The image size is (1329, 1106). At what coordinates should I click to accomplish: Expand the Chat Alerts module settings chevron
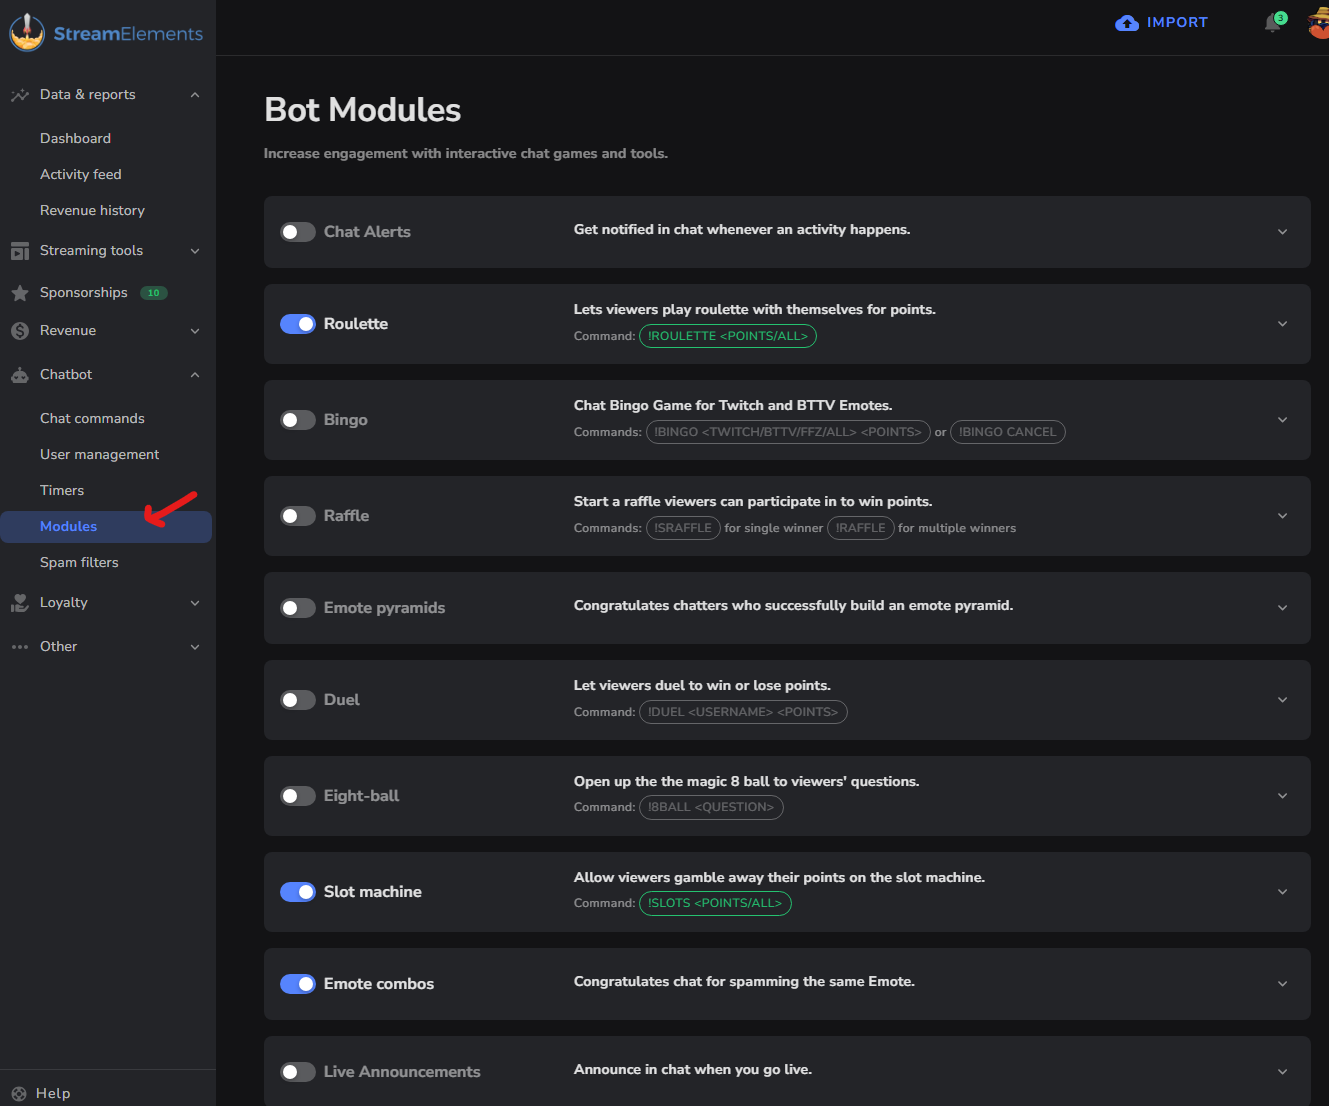tap(1282, 232)
